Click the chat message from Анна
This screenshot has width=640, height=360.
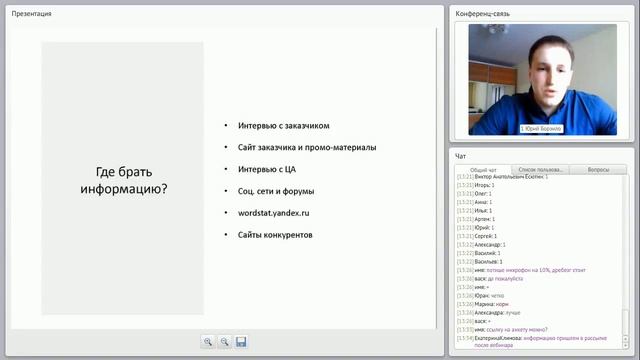tap(475, 202)
